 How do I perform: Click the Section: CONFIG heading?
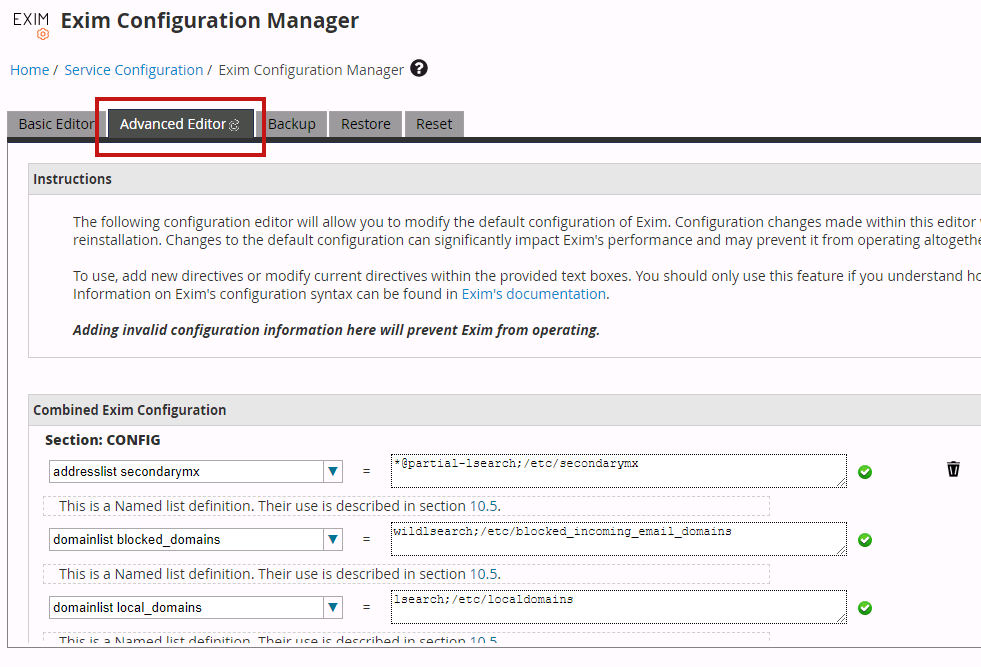coord(103,440)
